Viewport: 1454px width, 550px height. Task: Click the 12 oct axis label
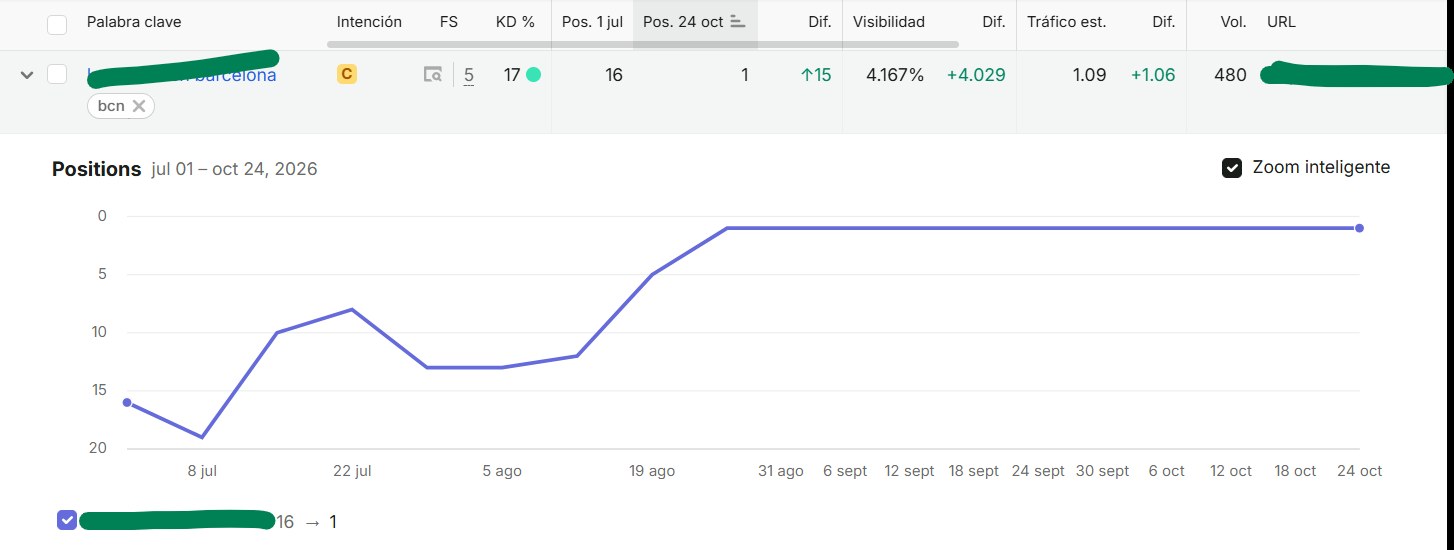click(x=1231, y=471)
